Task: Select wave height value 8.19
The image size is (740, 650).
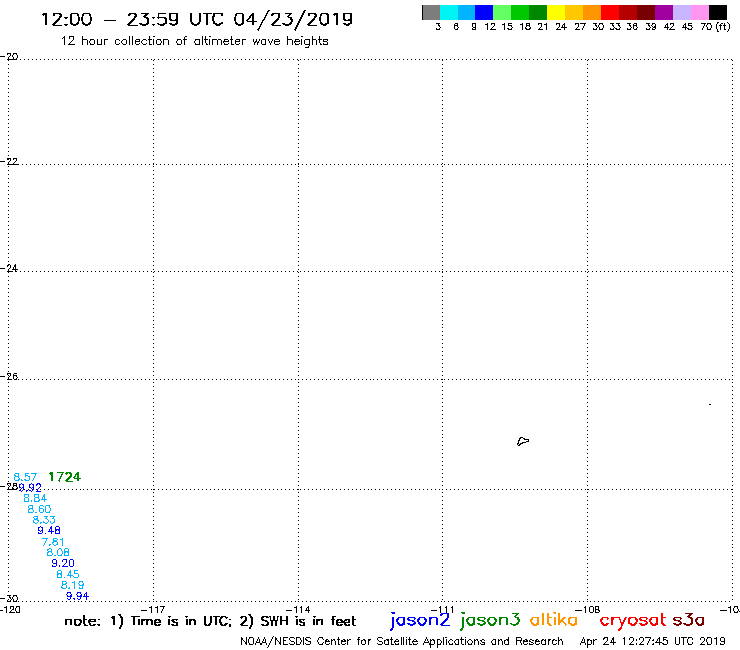Action: (73, 585)
